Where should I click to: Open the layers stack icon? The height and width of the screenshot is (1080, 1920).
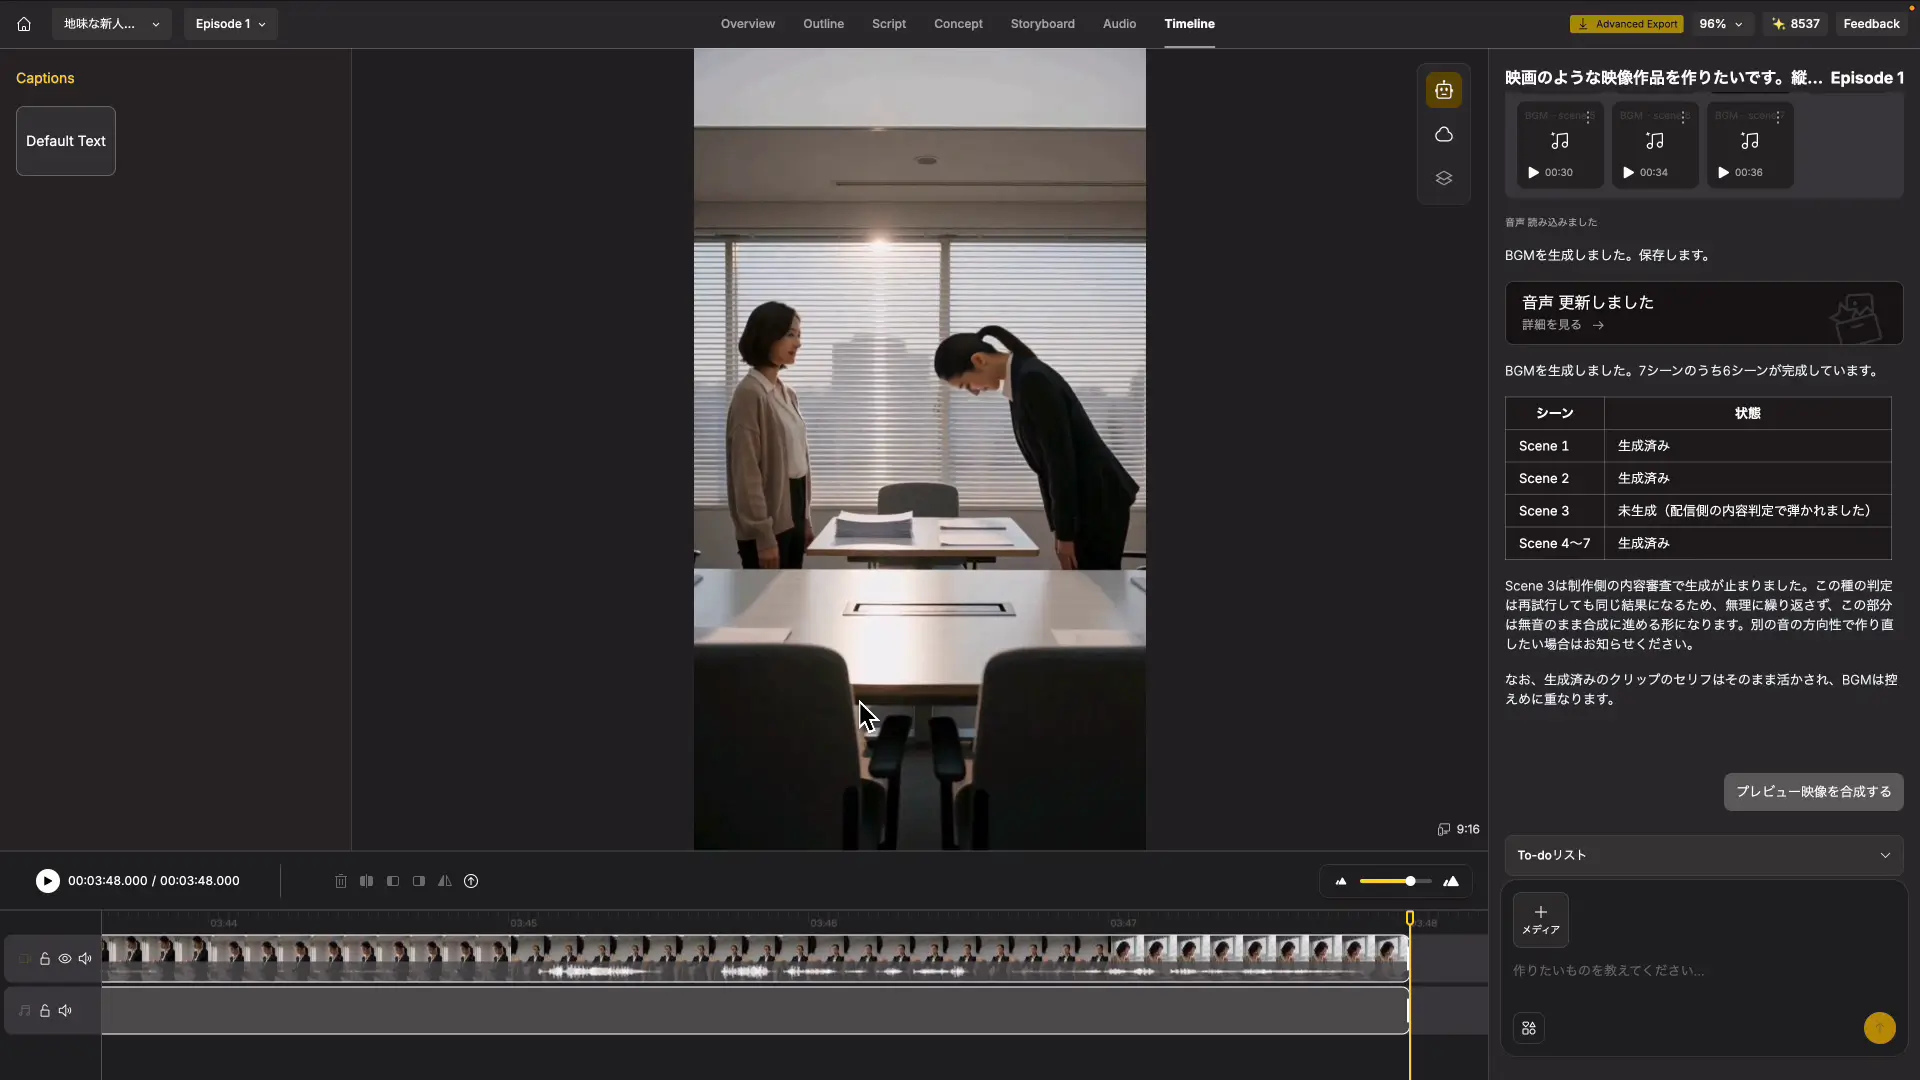tap(1443, 178)
